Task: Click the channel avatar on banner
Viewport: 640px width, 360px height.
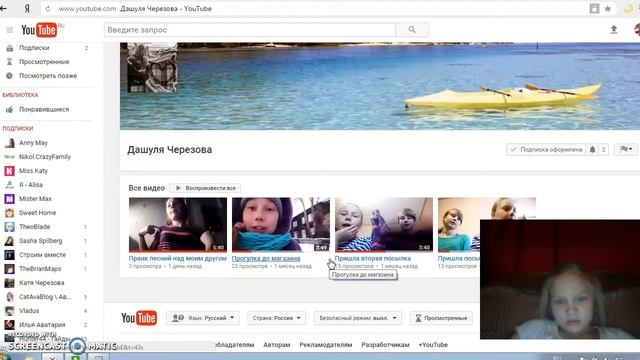Action: (x=152, y=68)
